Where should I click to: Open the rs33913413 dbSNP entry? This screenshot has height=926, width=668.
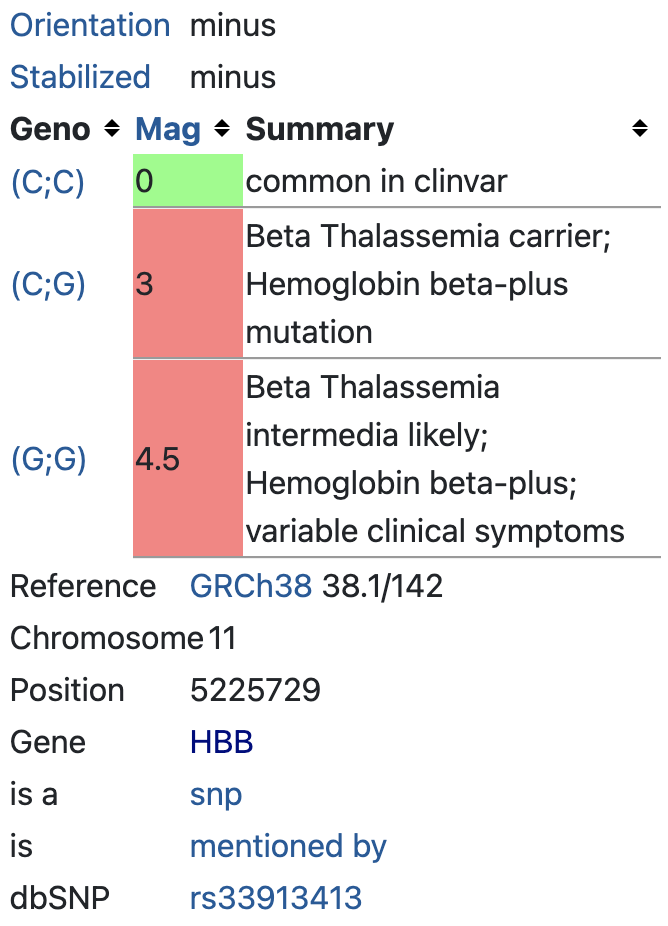pyautogui.click(x=274, y=898)
